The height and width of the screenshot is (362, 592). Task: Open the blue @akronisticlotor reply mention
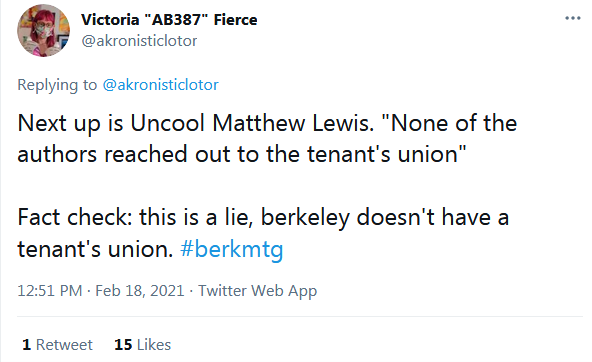160,85
